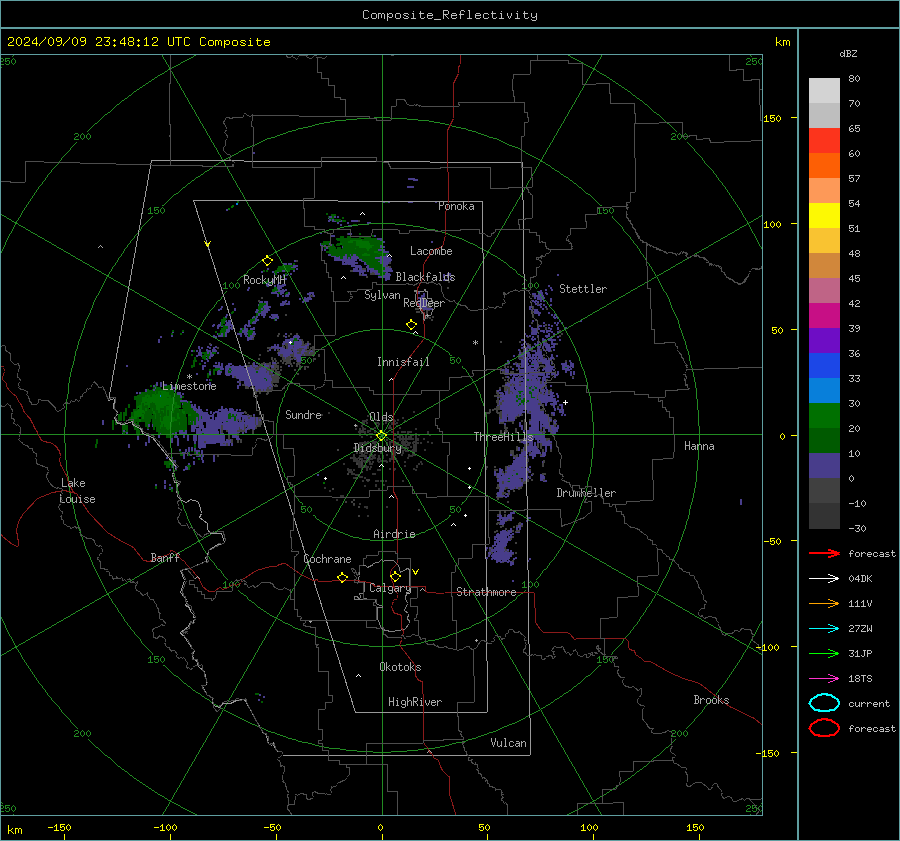Select the yellow diamond marker above Calgary

[x=395, y=576]
